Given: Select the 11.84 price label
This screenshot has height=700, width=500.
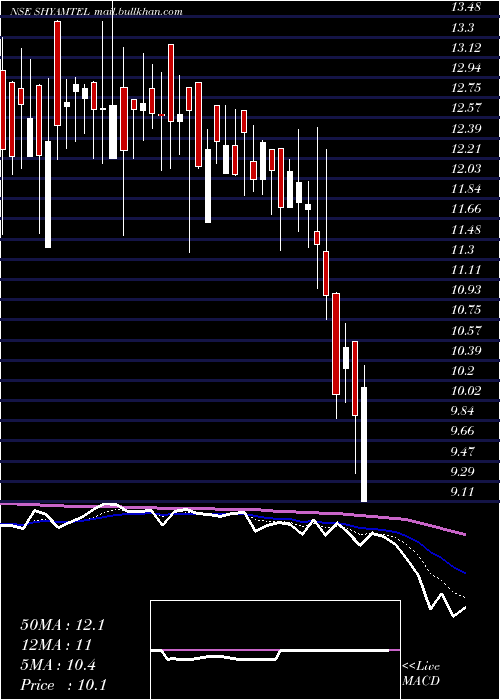Looking at the screenshot, I should pos(466,189).
